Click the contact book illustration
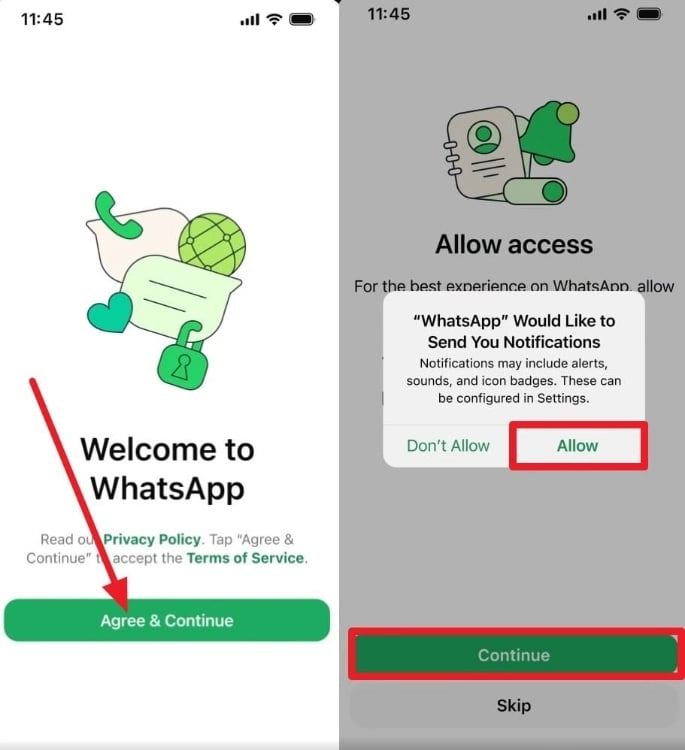 click(483, 153)
